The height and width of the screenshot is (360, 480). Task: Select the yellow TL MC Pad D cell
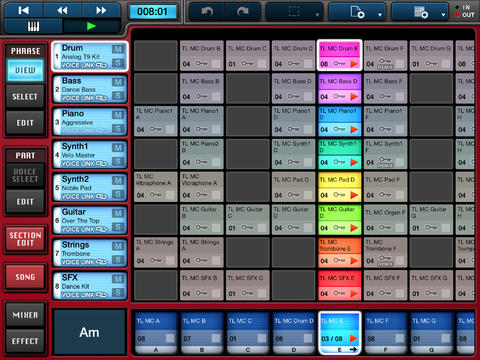tap(340, 187)
